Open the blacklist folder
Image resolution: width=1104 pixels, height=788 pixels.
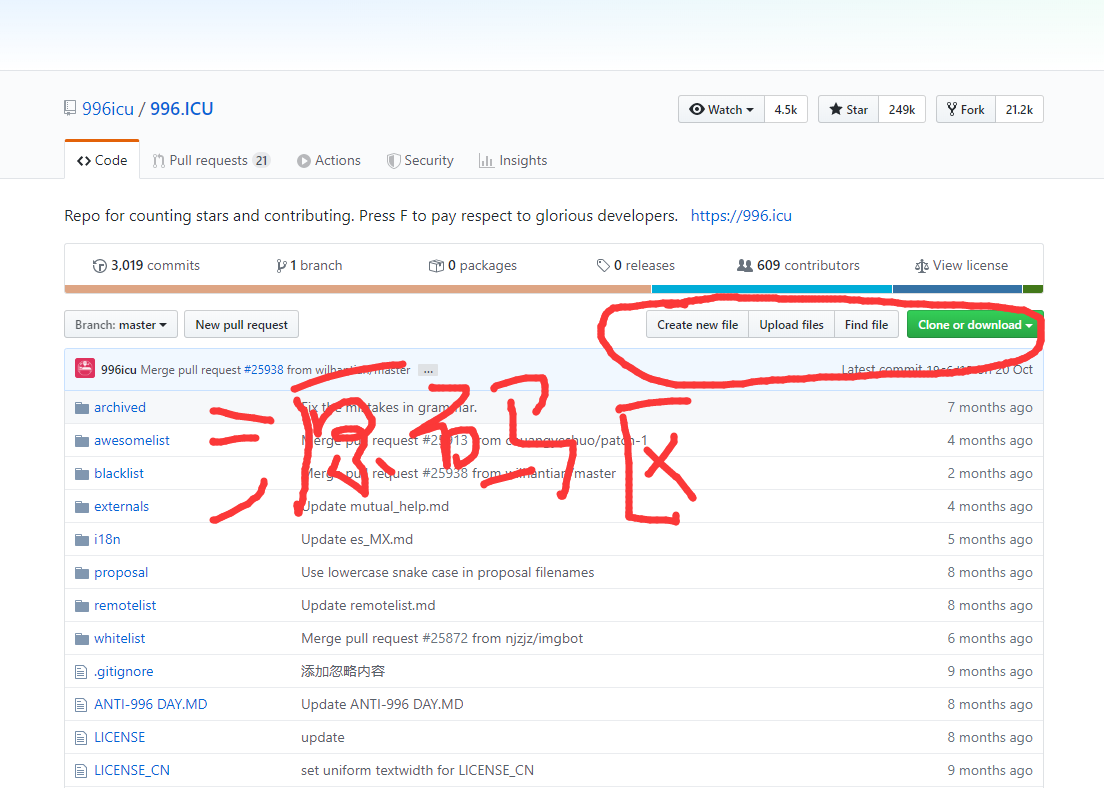[x=119, y=473]
